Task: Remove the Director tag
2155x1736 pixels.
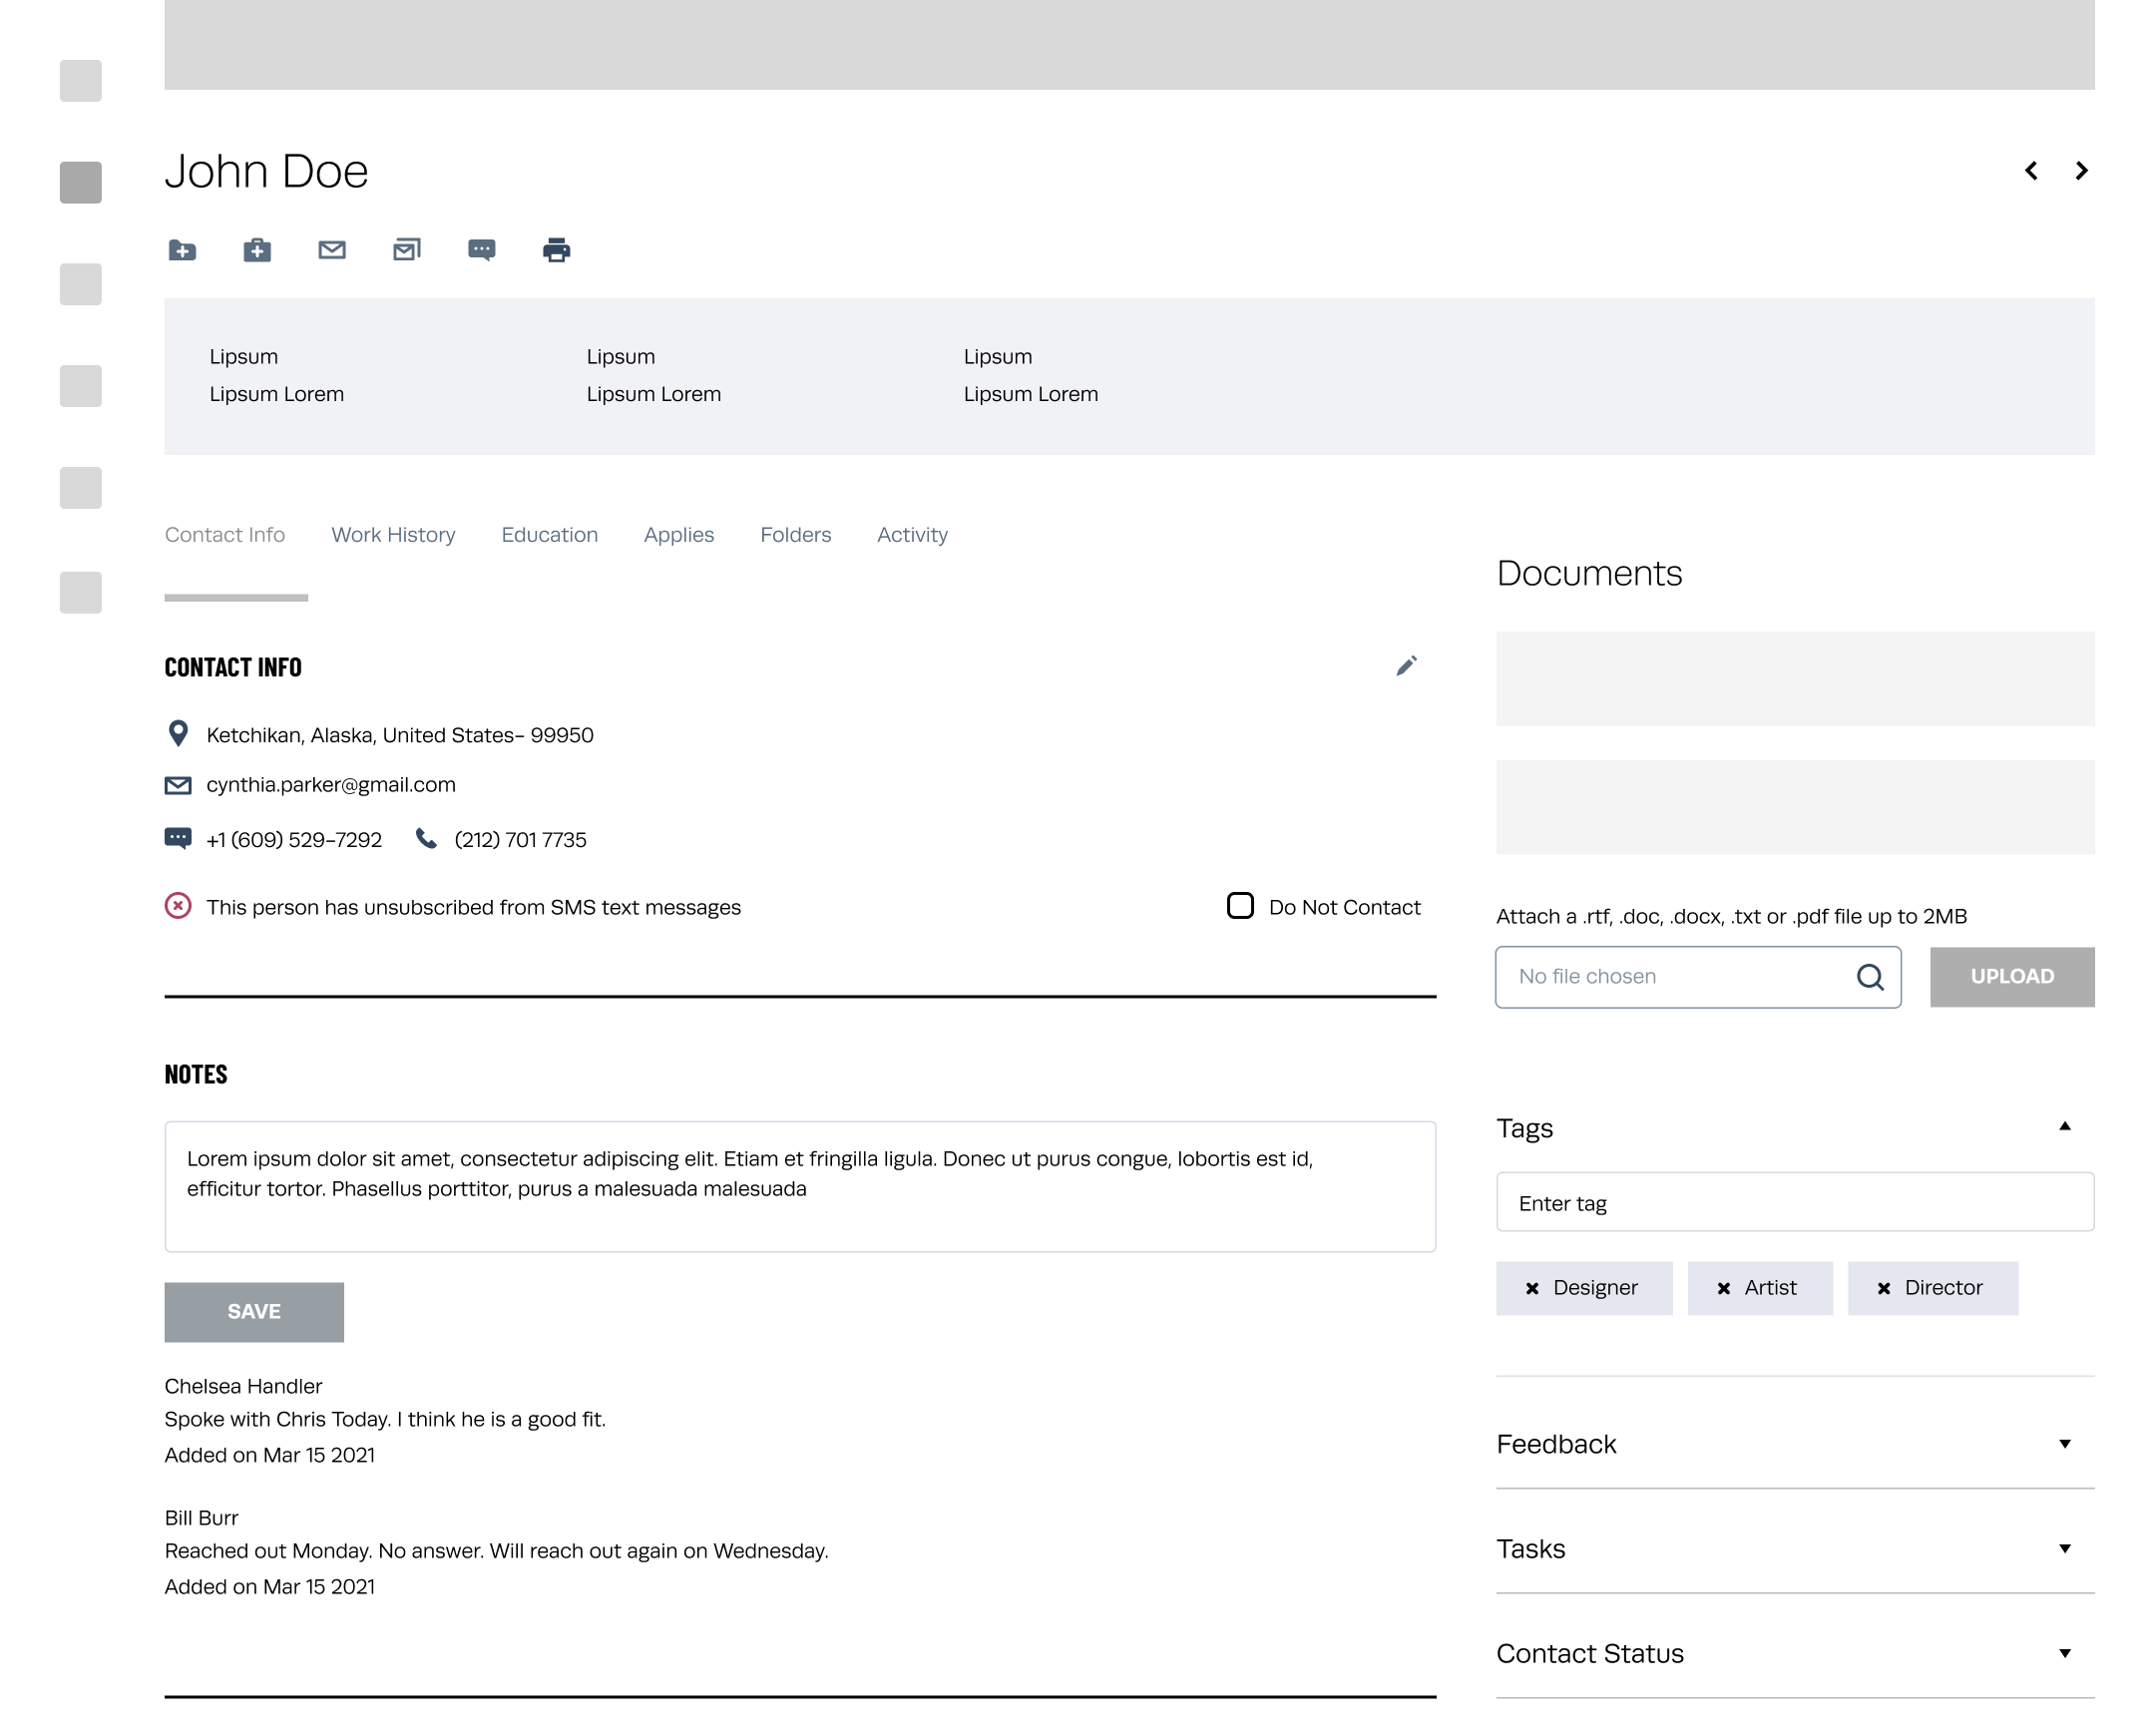Action: coord(1883,1288)
